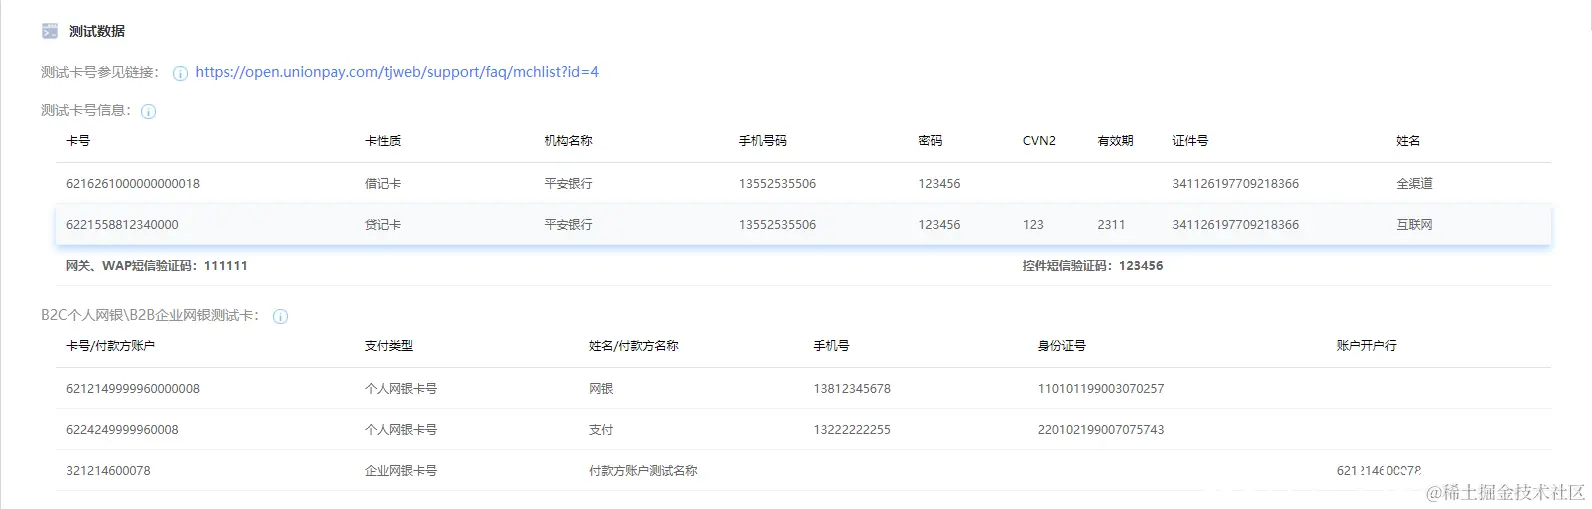This screenshot has width=1592, height=509.
Task: Click the 贷记卡 cell
Action: pyautogui.click(x=383, y=225)
